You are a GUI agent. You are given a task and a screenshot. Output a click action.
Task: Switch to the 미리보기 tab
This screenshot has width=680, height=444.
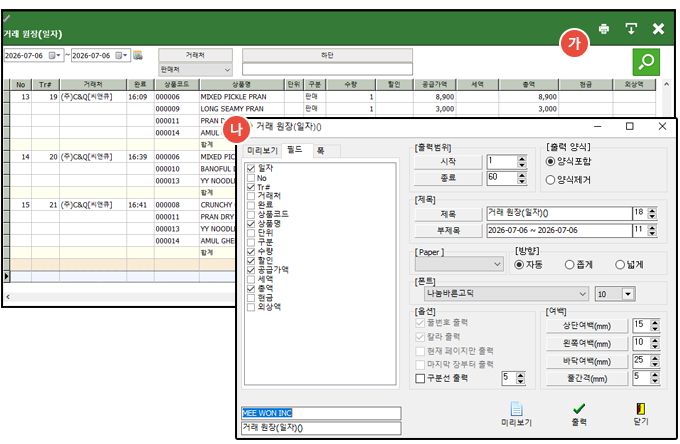click(262, 150)
